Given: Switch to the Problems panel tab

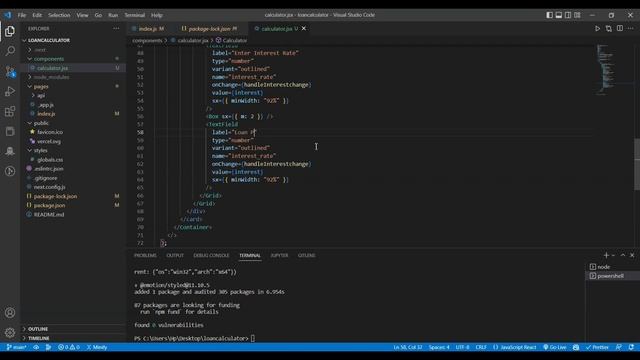Looking at the screenshot, I should (145, 255).
